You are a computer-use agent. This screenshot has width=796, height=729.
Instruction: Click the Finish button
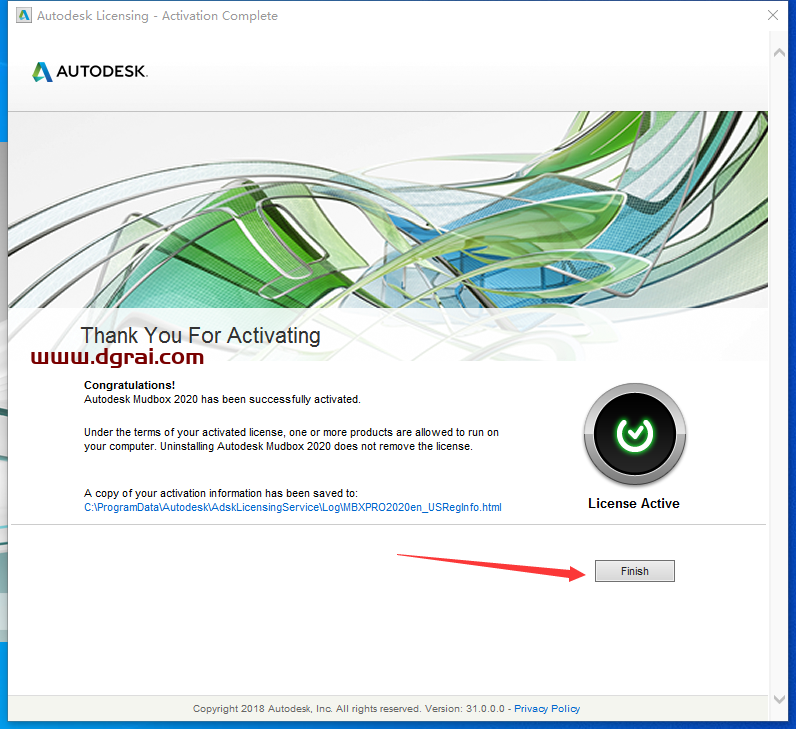[x=635, y=571]
